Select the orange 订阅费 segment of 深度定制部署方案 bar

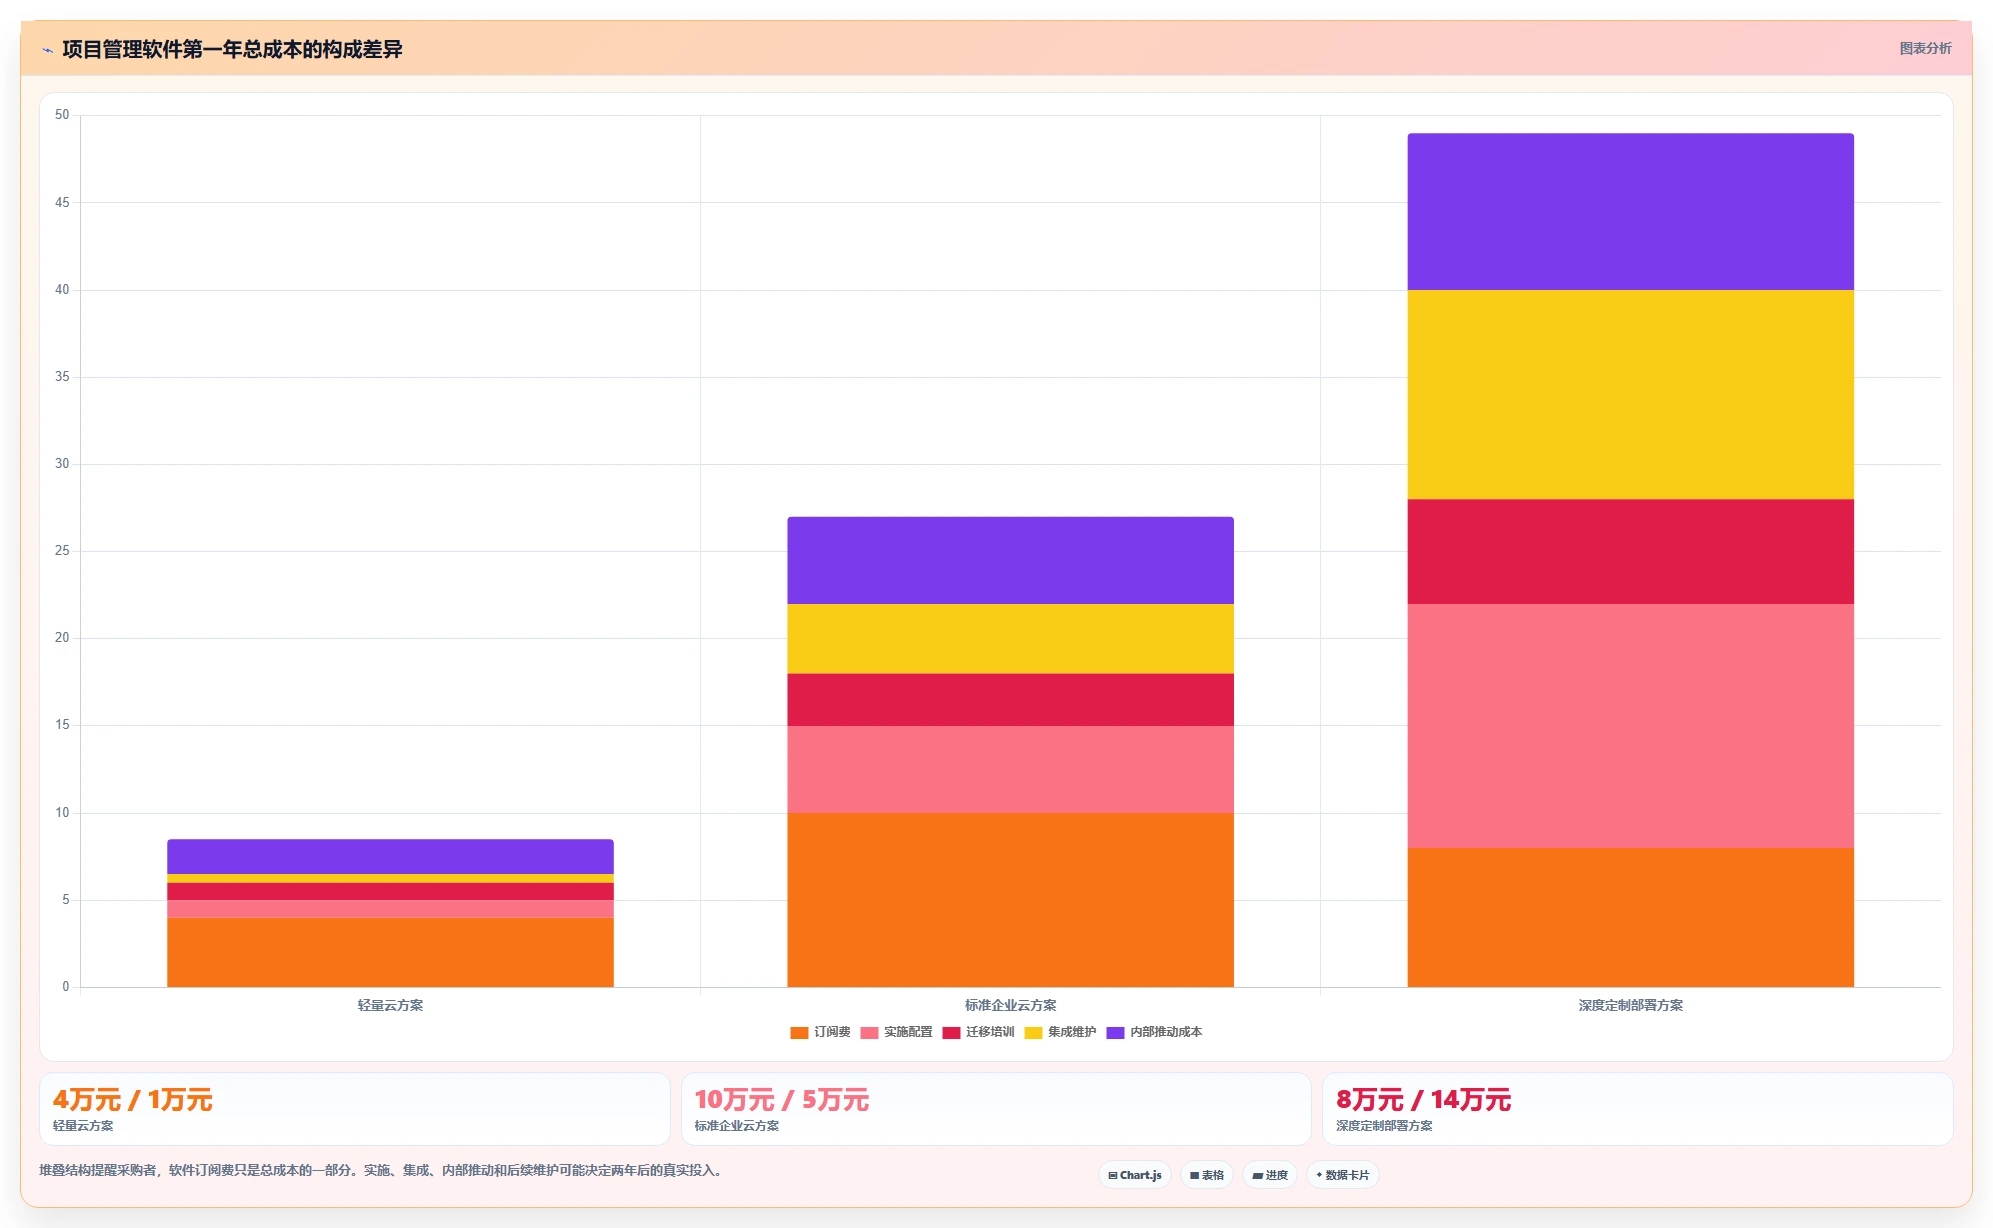(1630, 917)
